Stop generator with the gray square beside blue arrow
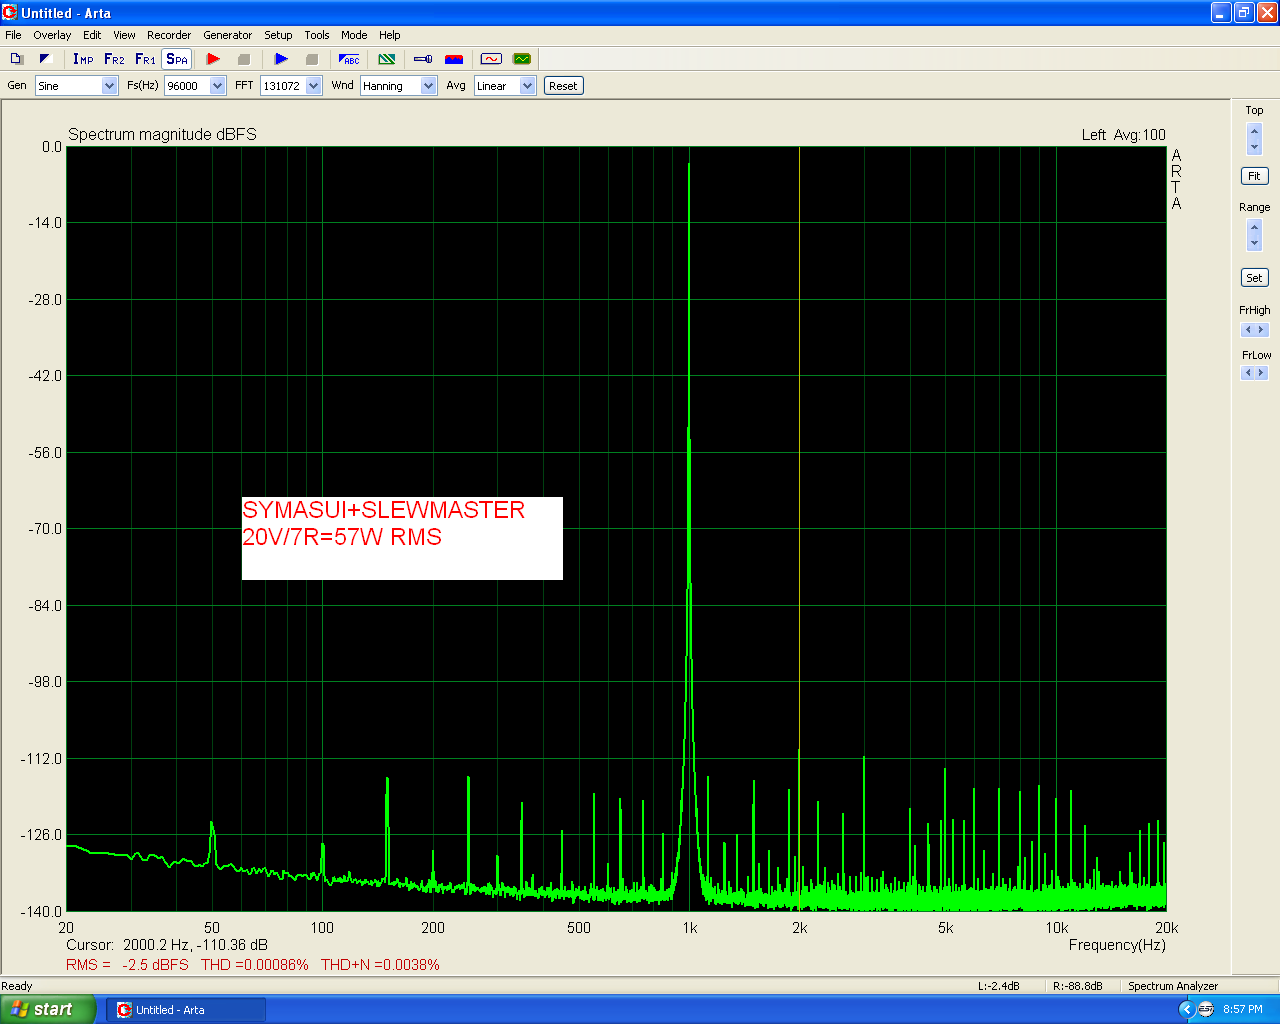Image resolution: width=1280 pixels, height=1024 pixels. [x=311, y=59]
